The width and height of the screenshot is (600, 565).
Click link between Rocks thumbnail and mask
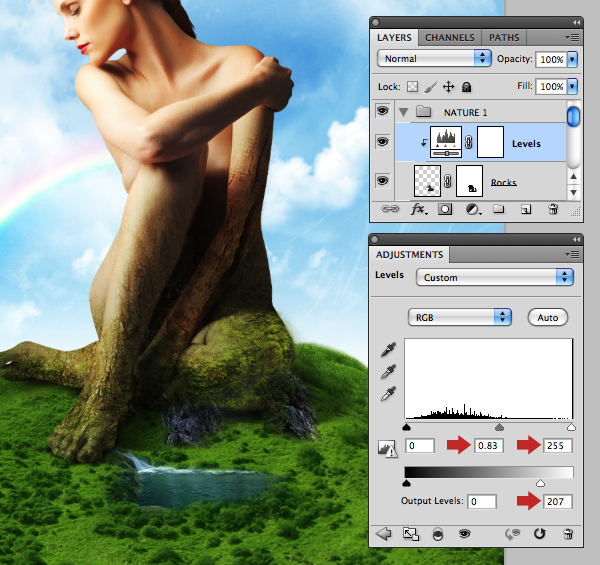[x=448, y=181]
